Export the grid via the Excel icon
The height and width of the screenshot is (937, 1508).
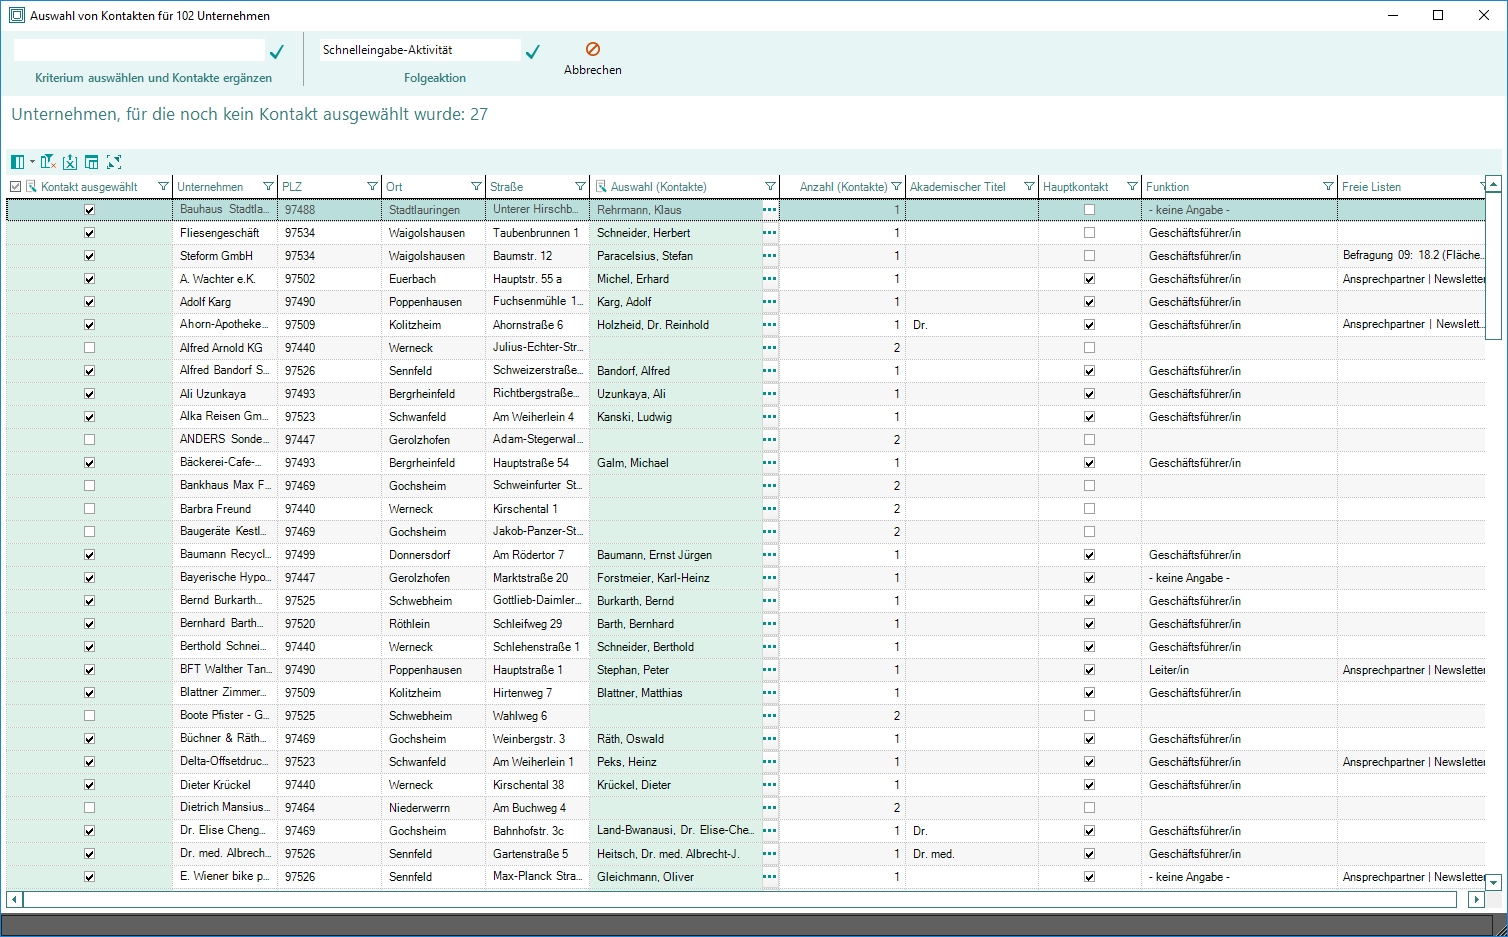pos(70,162)
